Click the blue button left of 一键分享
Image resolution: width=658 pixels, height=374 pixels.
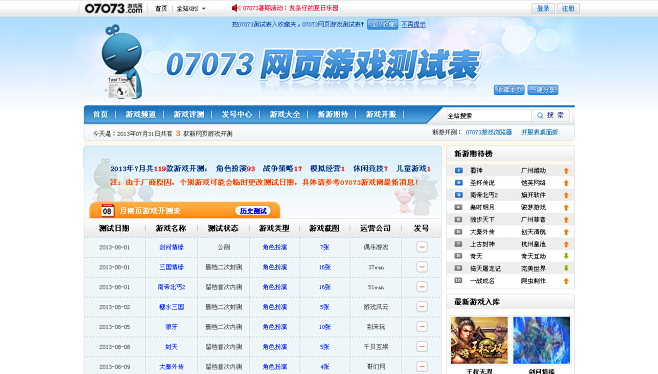[509, 90]
